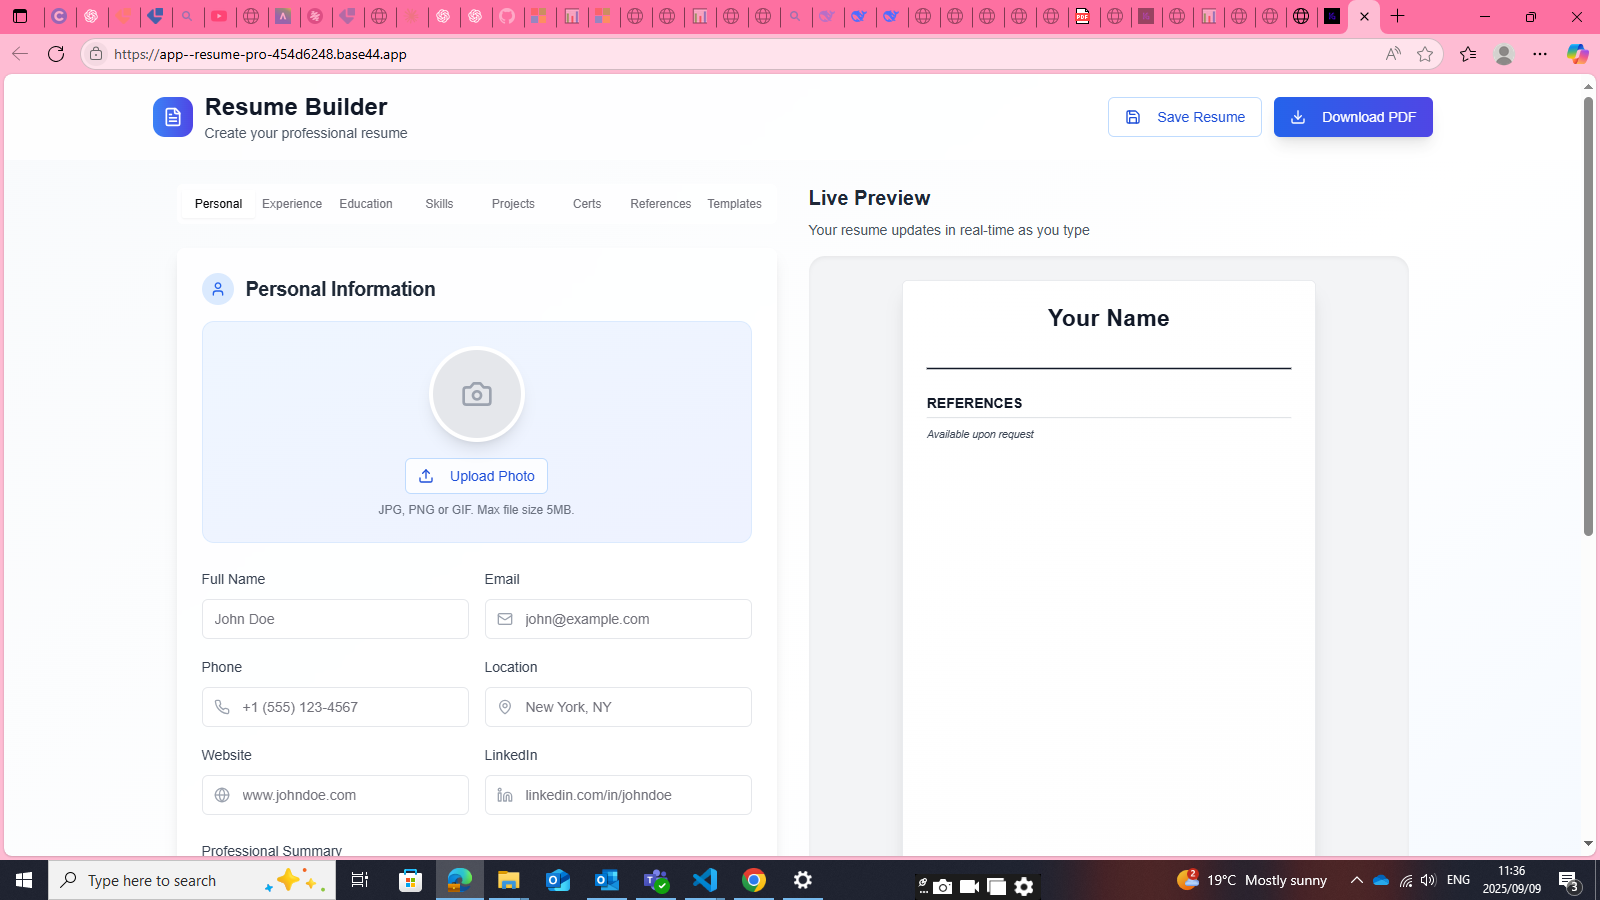This screenshot has width=1600, height=900.
Task: Click the Full Name input field
Action: (x=335, y=619)
